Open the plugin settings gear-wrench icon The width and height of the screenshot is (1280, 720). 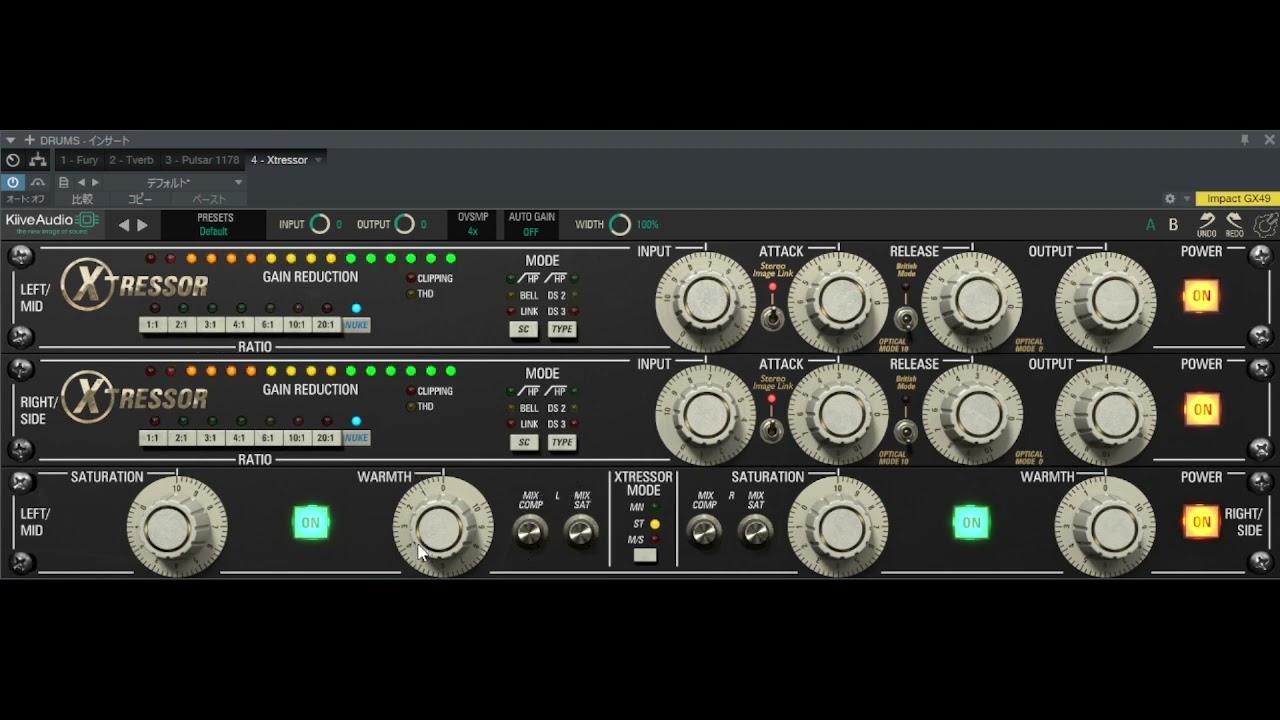tap(1265, 224)
